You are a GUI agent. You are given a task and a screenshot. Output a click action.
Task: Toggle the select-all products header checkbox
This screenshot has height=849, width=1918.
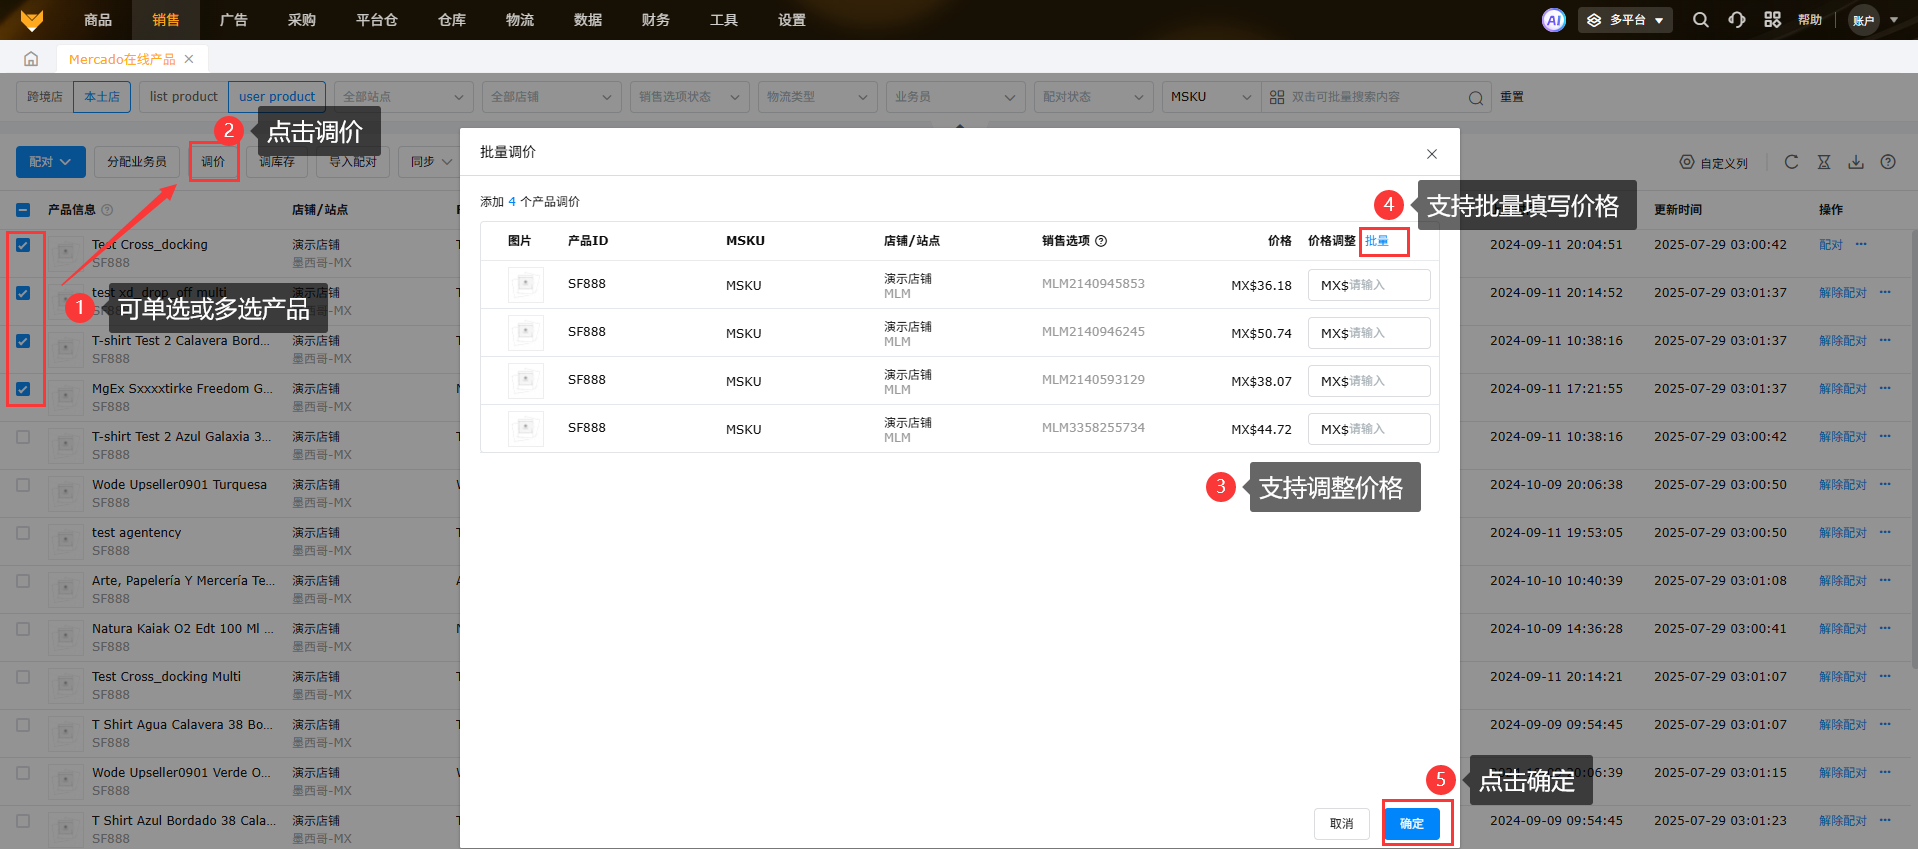point(23,210)
